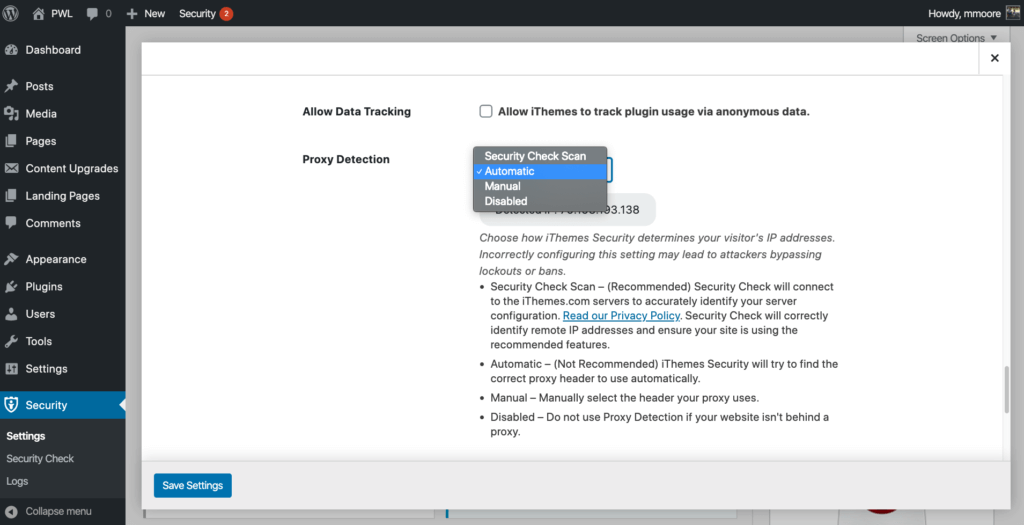Enable the Allow Data Tracking checkbox

pos(486,112)
